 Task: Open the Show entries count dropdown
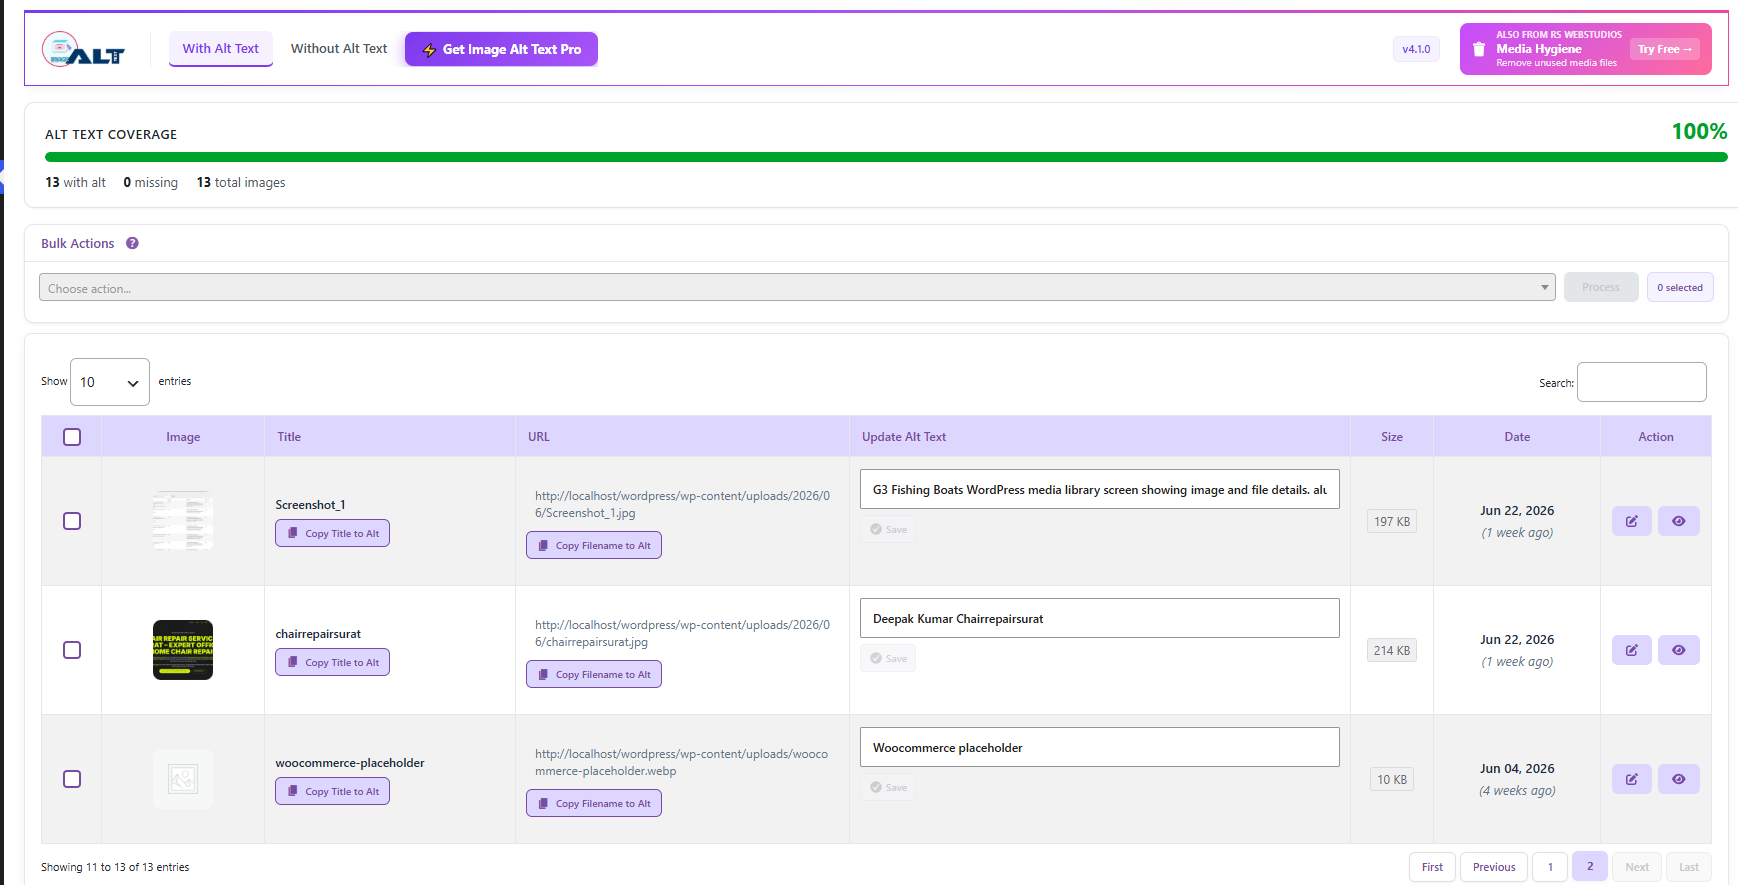pos(110,382)
